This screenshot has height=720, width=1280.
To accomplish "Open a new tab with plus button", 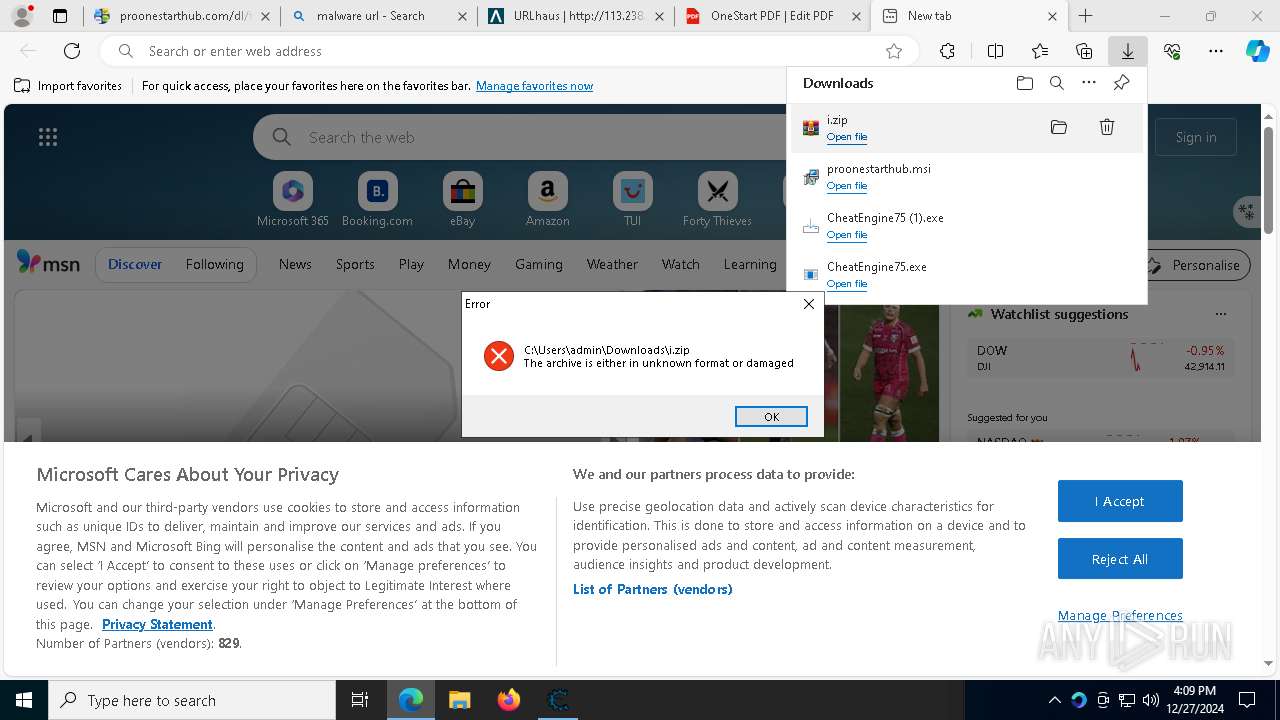I will (1086, 16).
